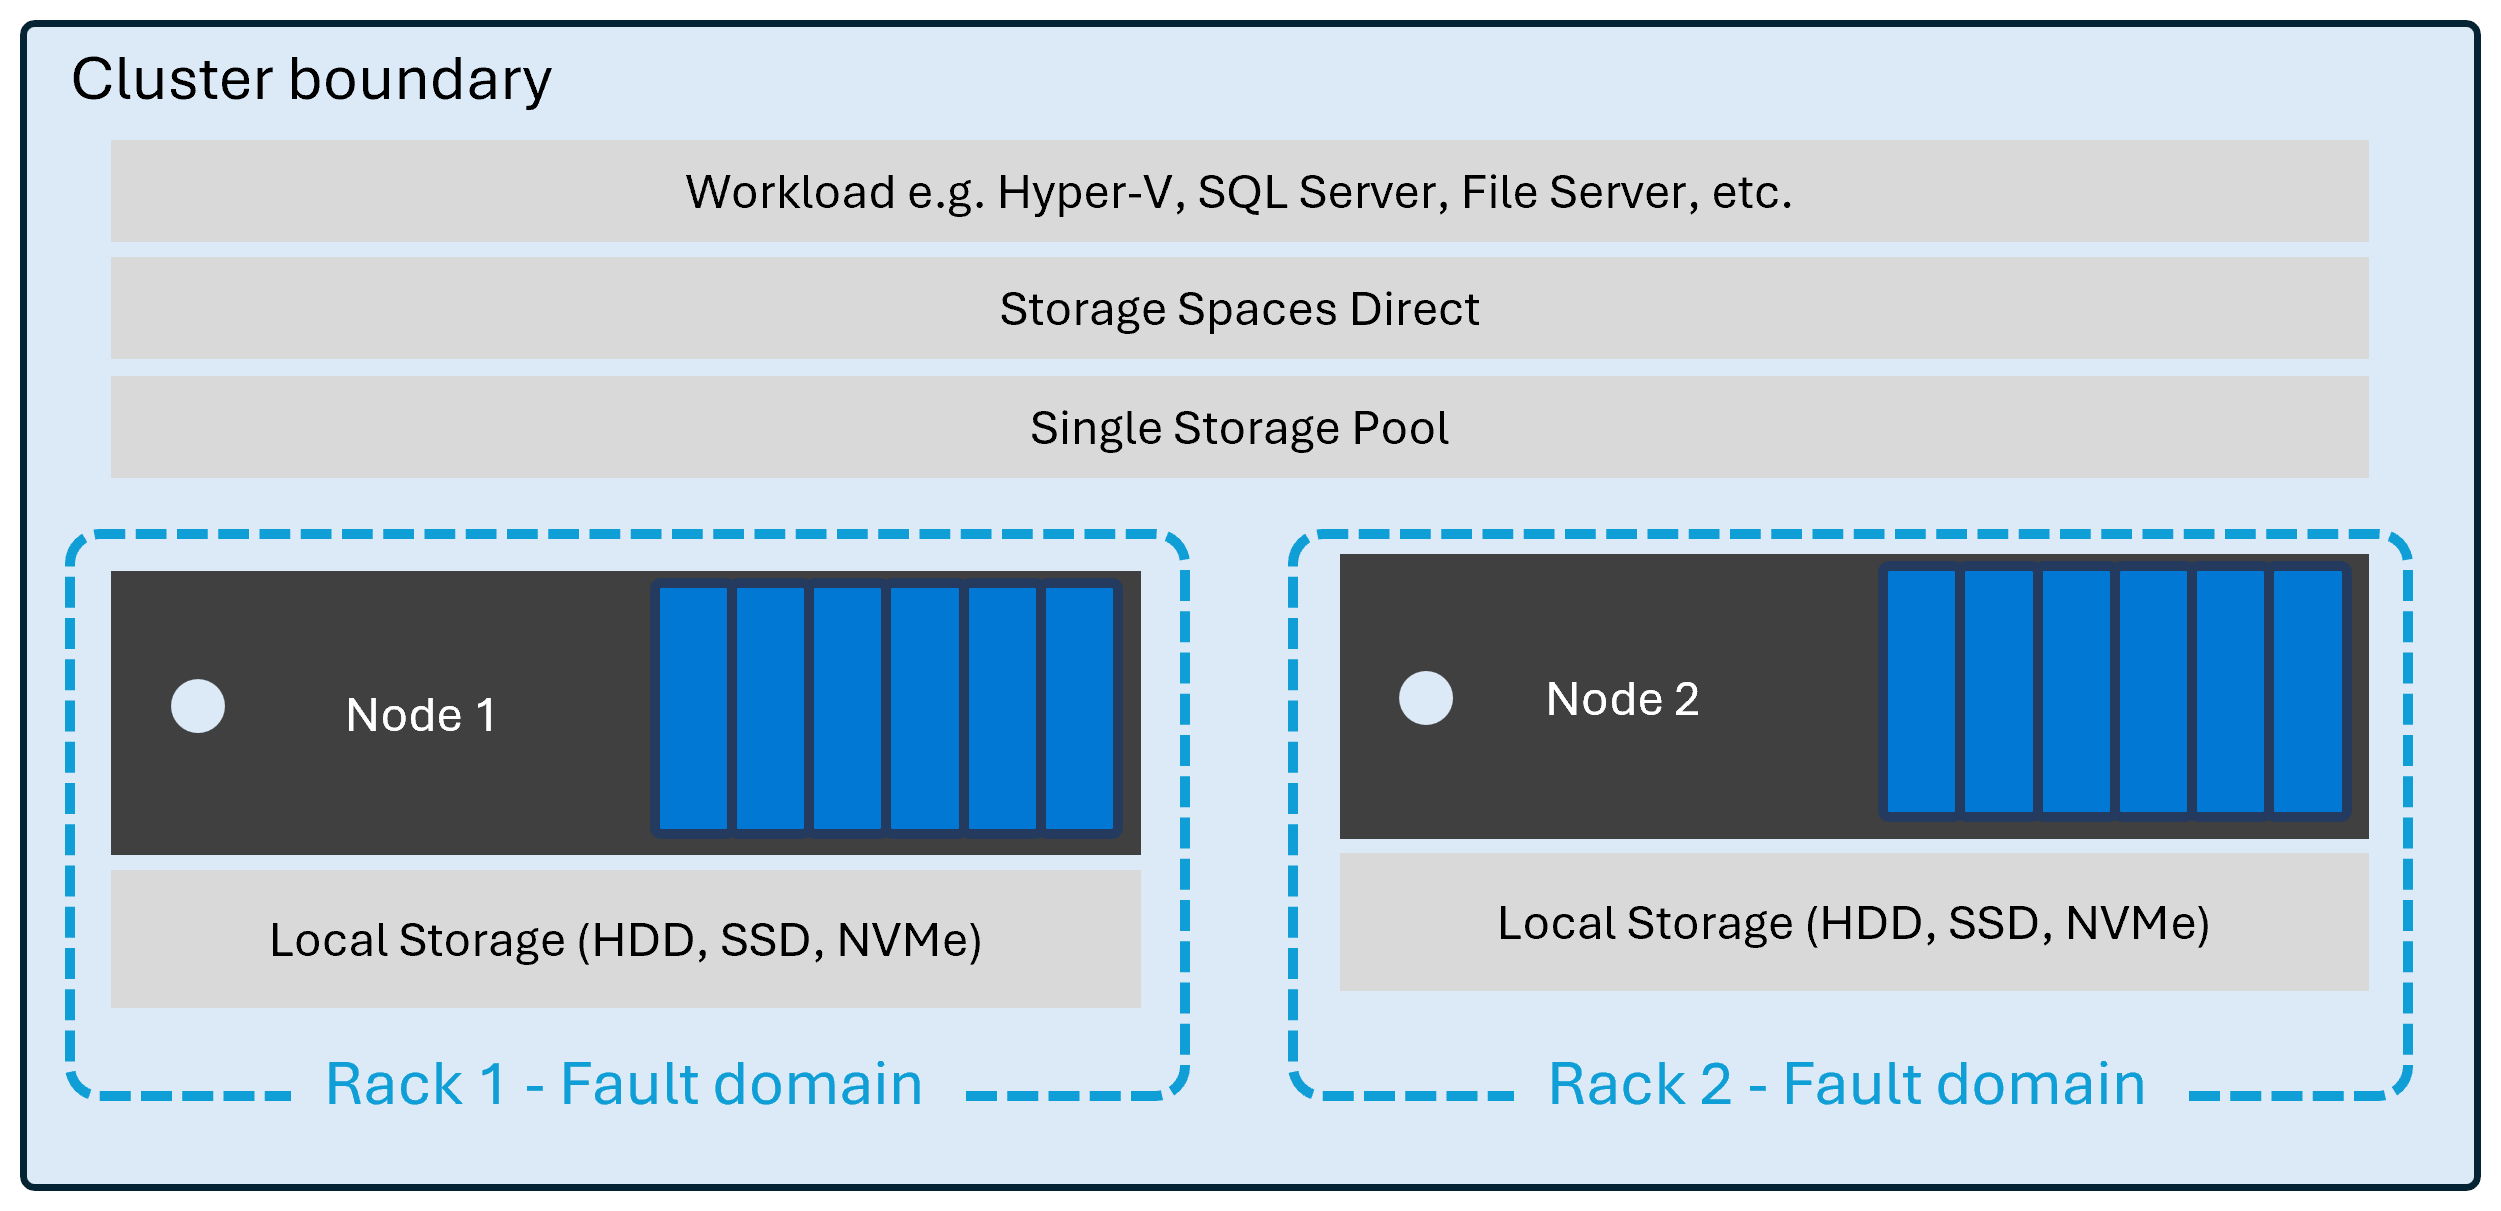Click the Rack 2 - Fault domain label
2501x1211 pixels.
1846,1084
